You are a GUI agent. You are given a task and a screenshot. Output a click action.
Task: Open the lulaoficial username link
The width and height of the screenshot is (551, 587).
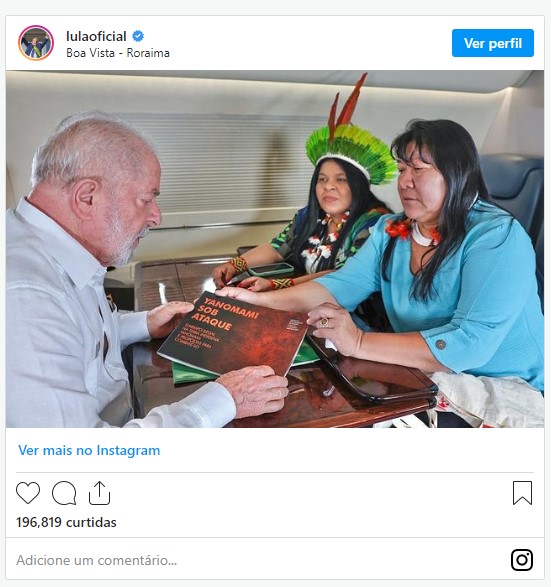(96, 36)
